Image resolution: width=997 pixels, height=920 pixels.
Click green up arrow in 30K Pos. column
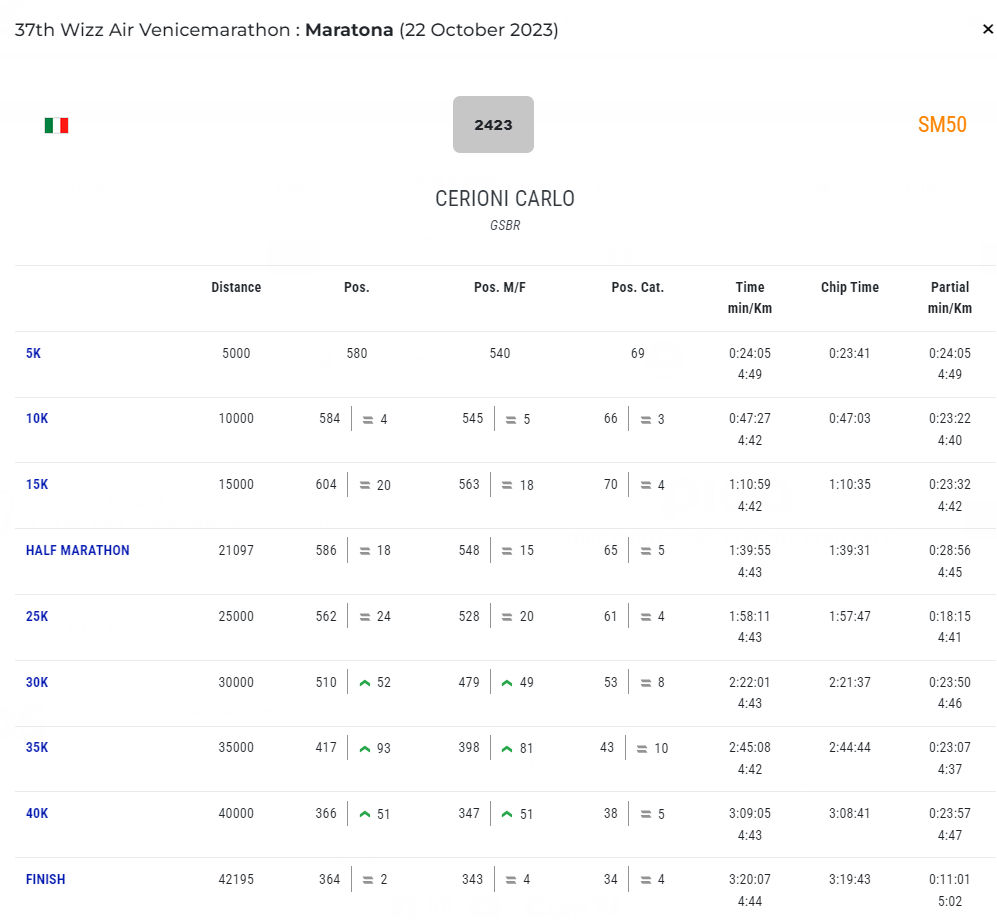[365, 683]
